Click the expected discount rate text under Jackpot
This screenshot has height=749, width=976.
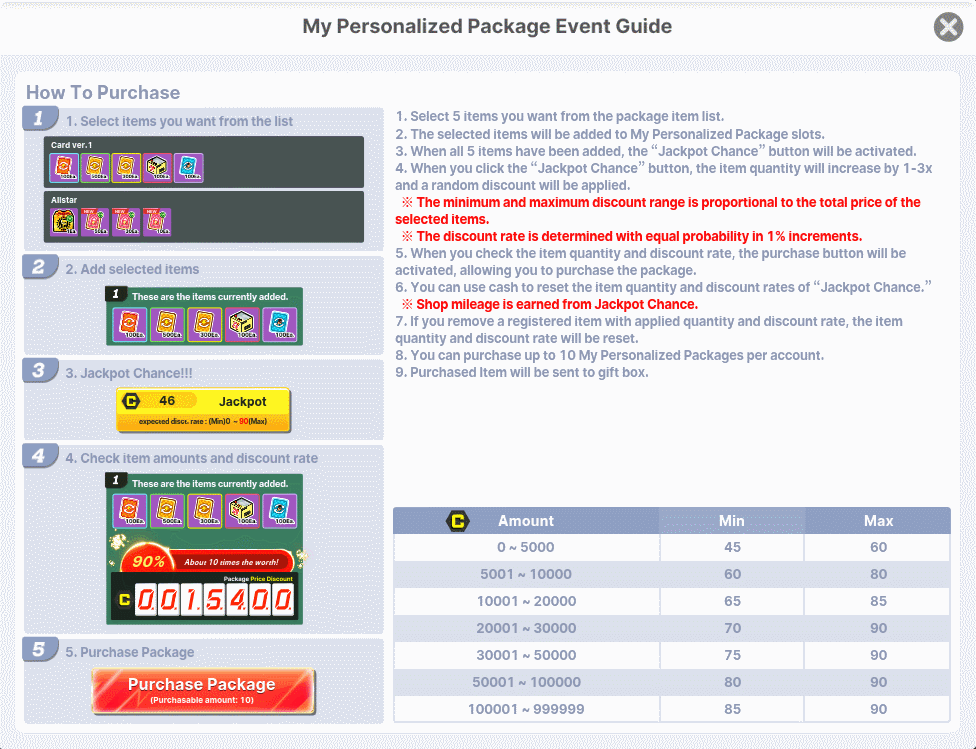(x=203, y=422)
